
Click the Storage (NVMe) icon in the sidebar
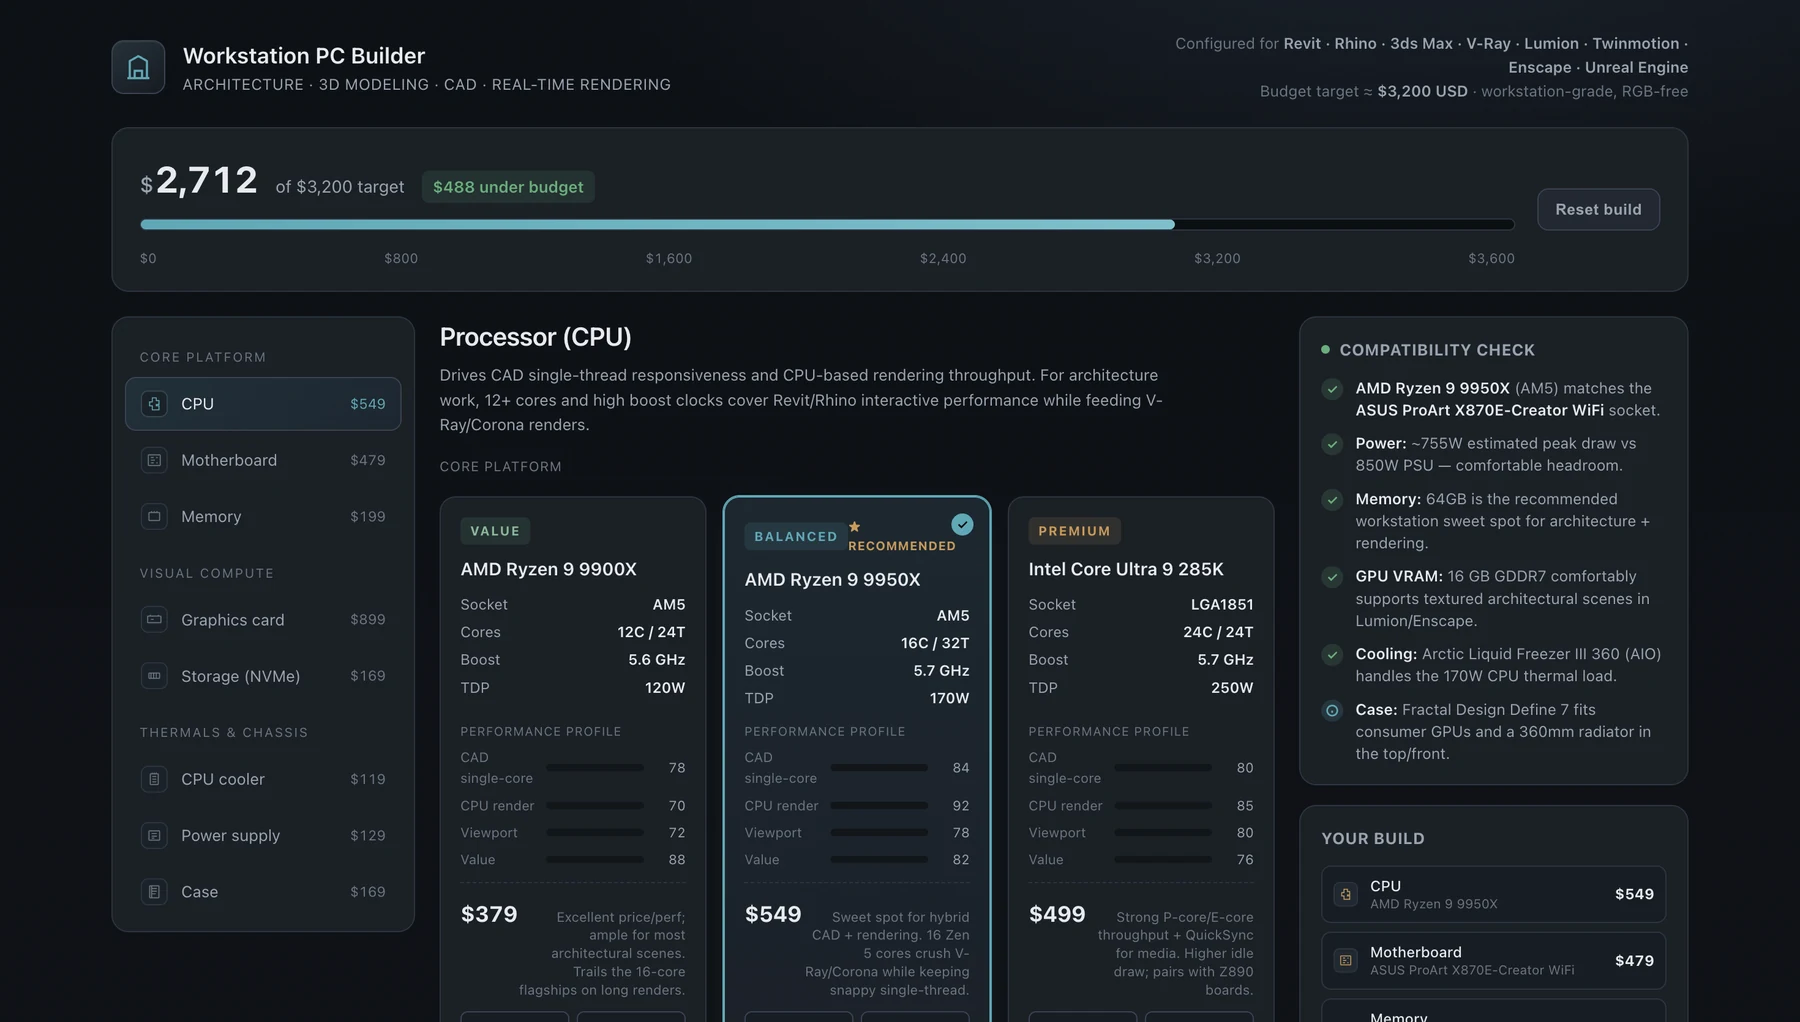coord(154,676)
